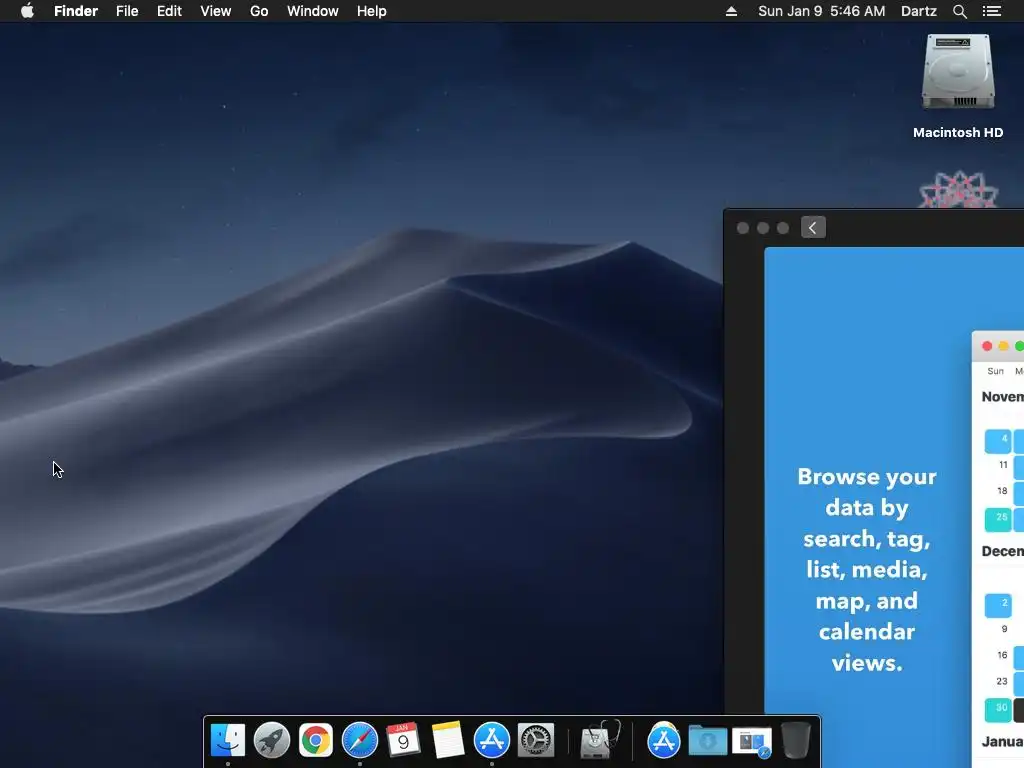Launch Google Chrome from the Dock

click(x=315, y=740)
